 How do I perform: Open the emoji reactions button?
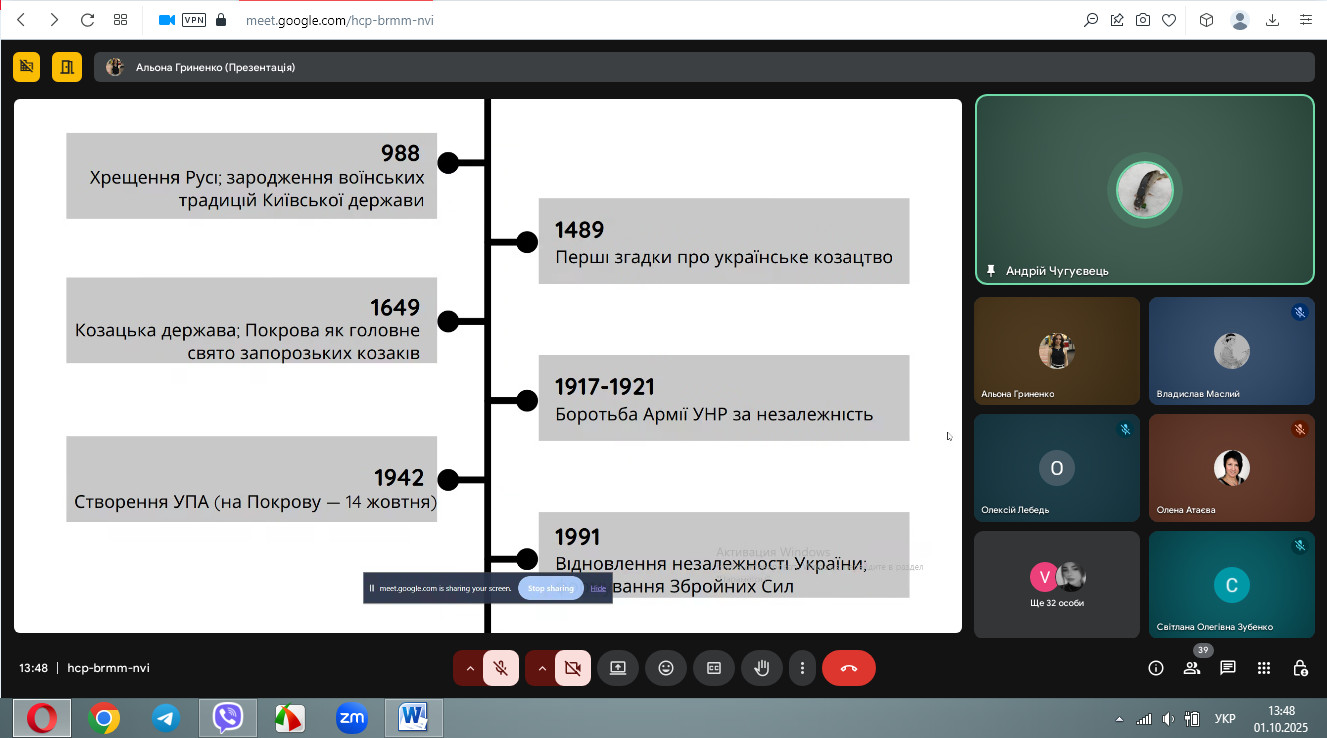point(666,668)
